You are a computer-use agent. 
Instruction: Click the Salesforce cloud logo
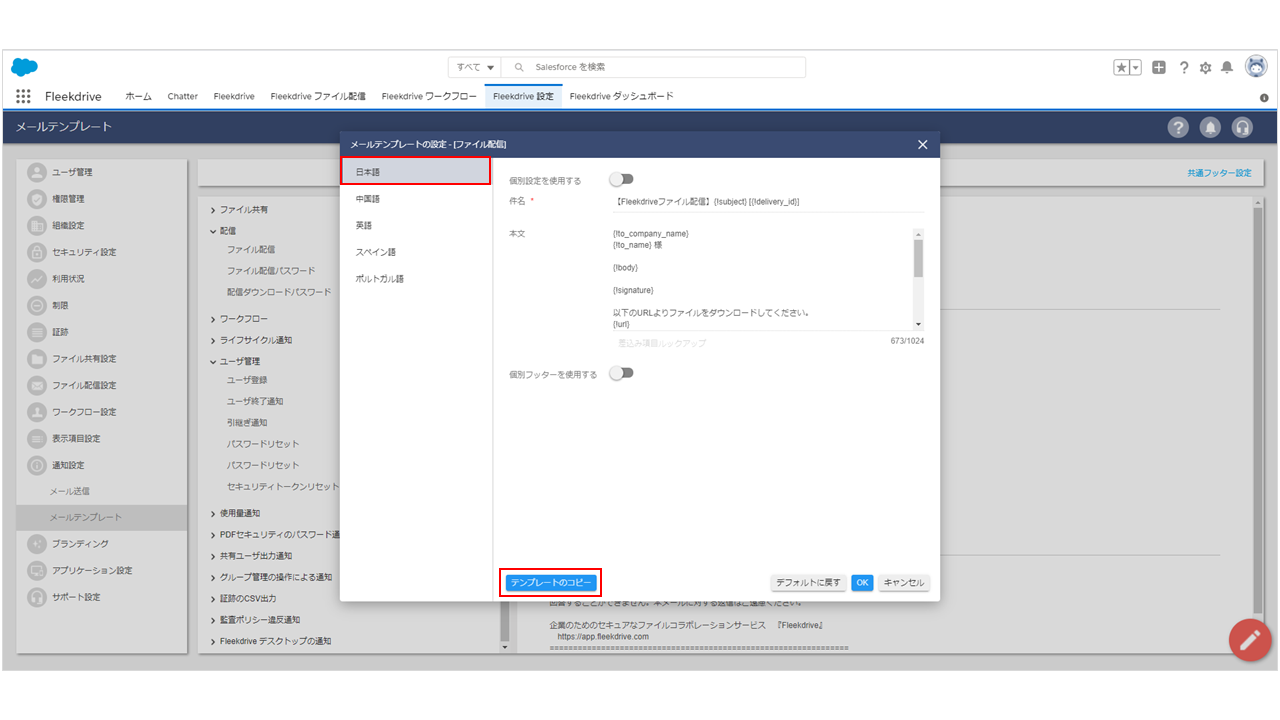click(24, 67)
